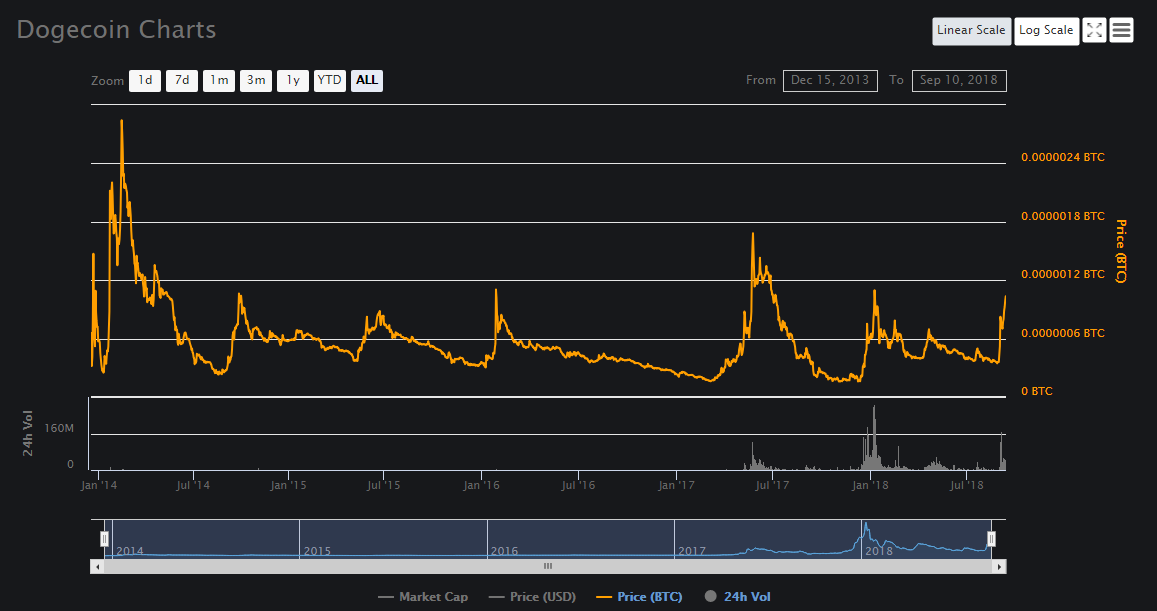This screenshot has height=611, width=1157.
Task: Toggle Price (USD) series in legend
Action: [532, 597]
